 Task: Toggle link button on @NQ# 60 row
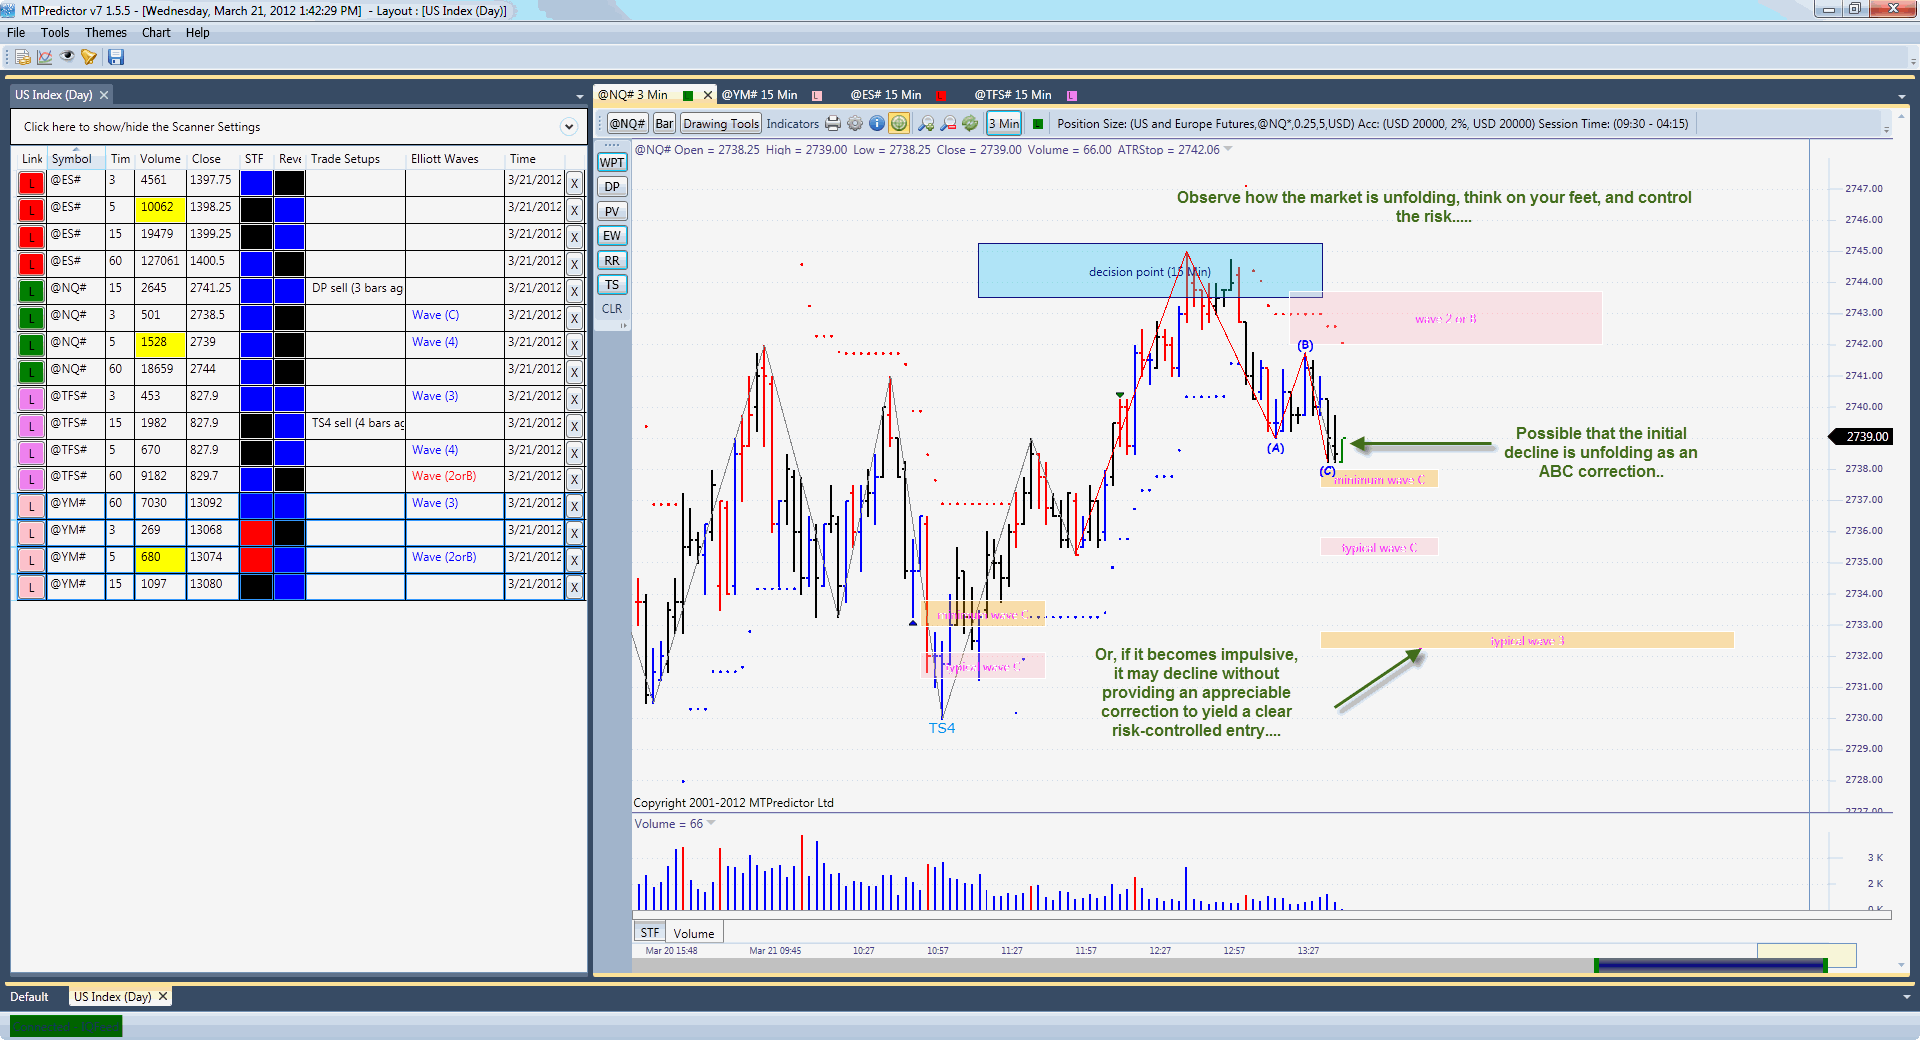pos(32,372)
